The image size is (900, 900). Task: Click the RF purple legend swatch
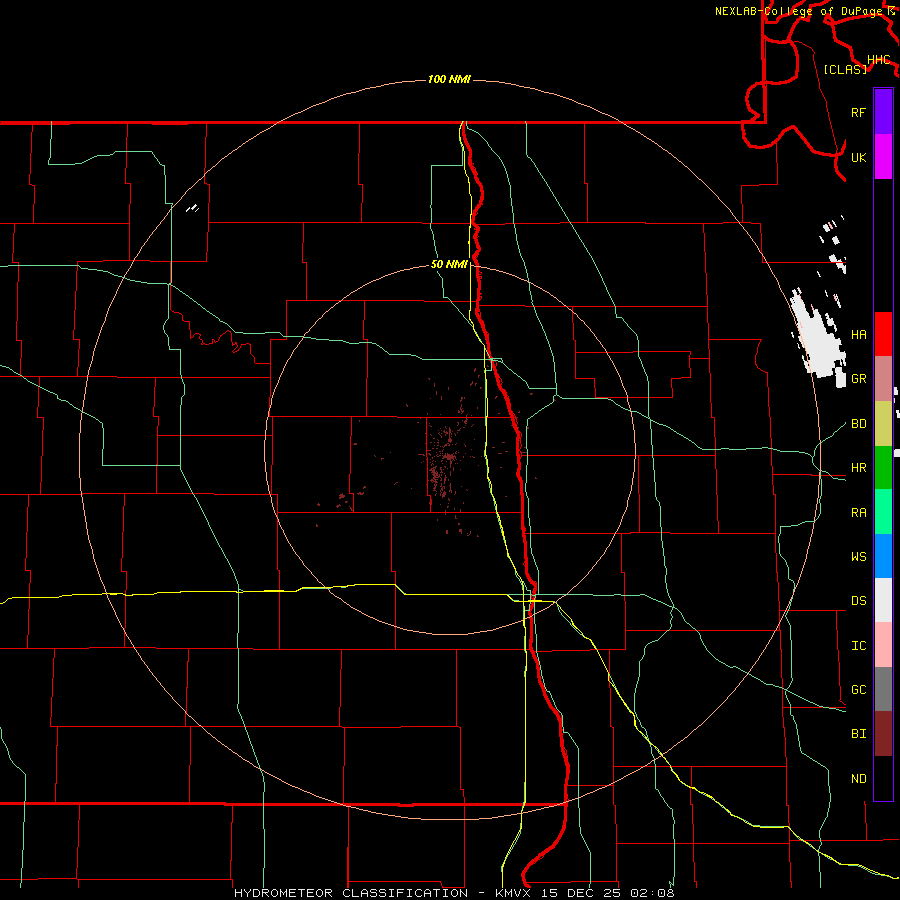pyautogui.click(x=883, y=112)
